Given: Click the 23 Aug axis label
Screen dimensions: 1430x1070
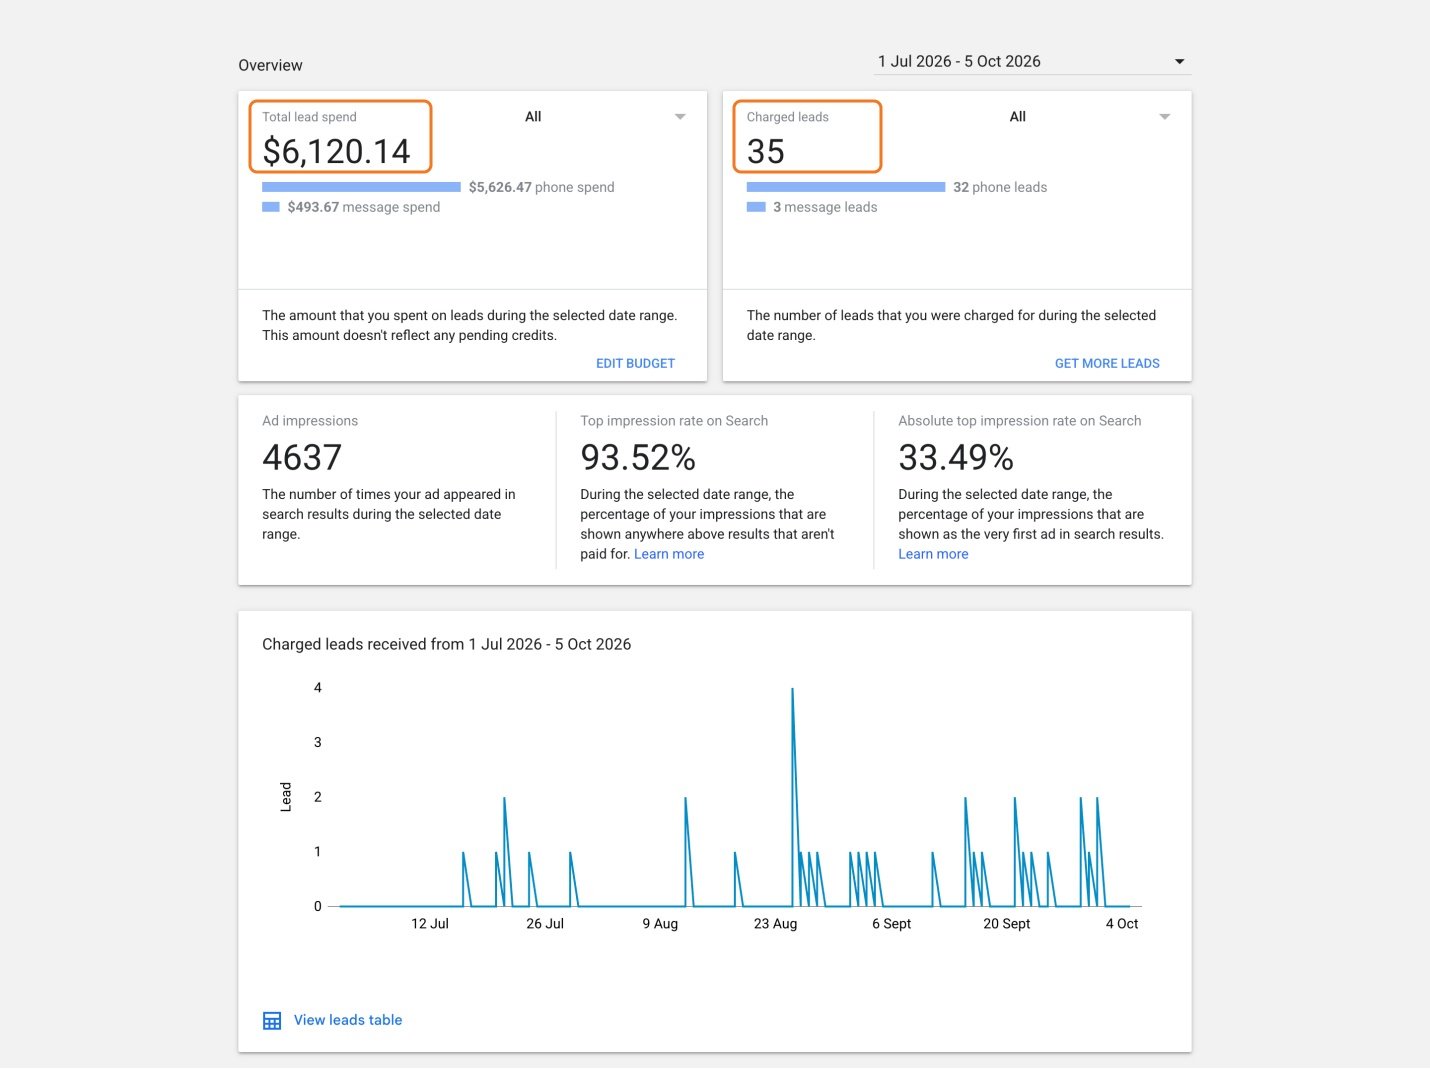Looking at the screenshot, I should tap(775, 924).
